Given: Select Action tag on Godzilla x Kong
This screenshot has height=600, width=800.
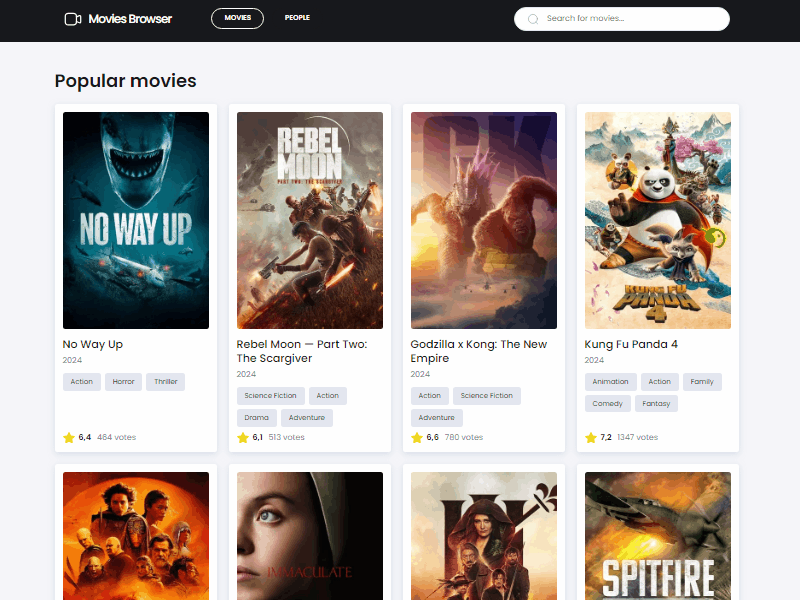Looking at the screenshot, I should [x=430, y=396].
